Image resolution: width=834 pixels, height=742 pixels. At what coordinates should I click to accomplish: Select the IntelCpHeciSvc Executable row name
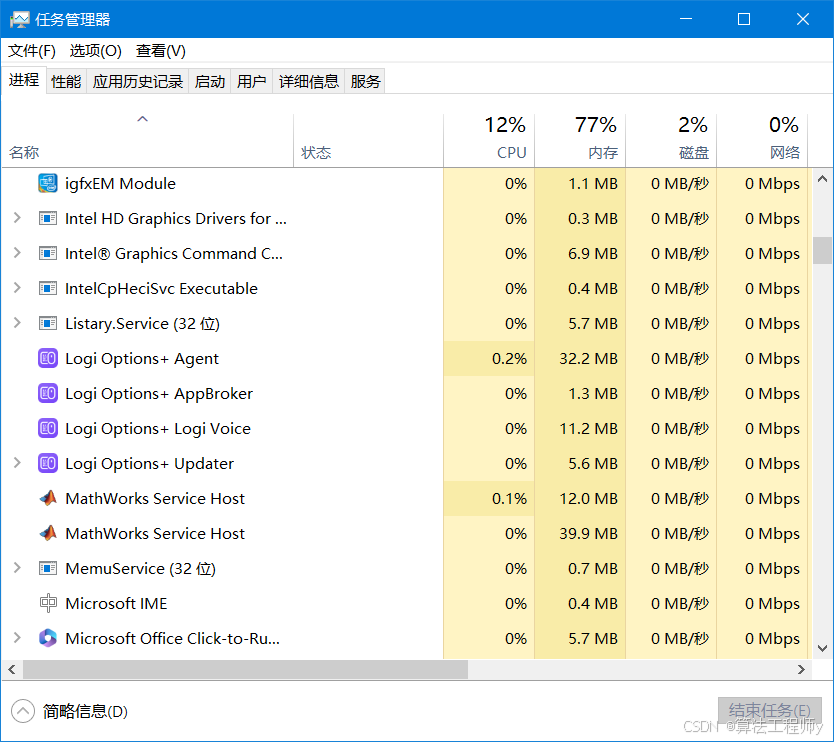coord(161,289)
